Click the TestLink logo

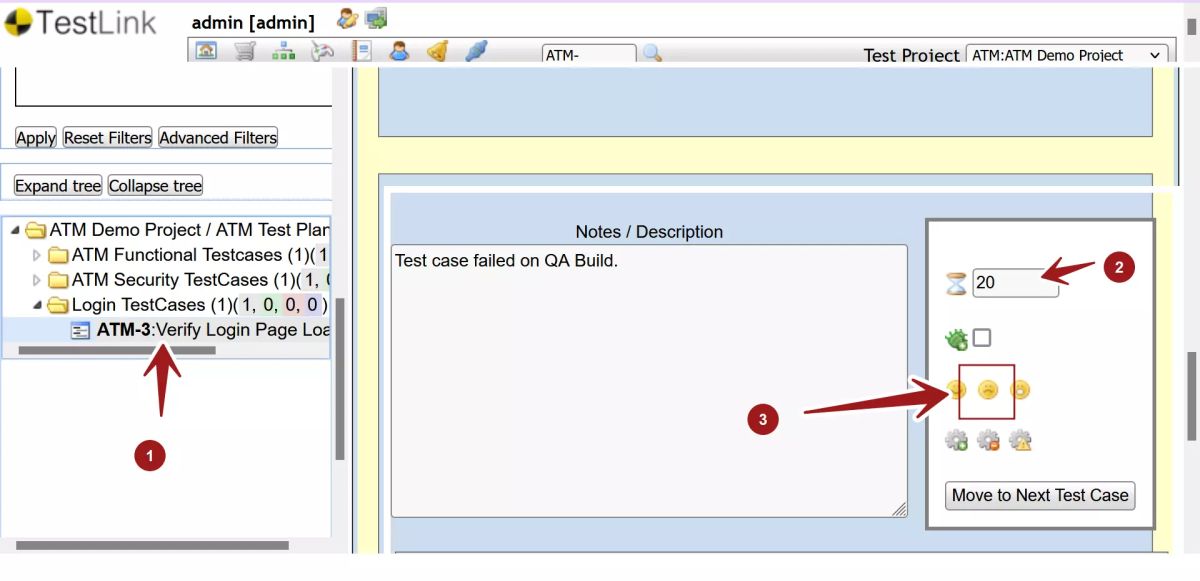[81, 22]
